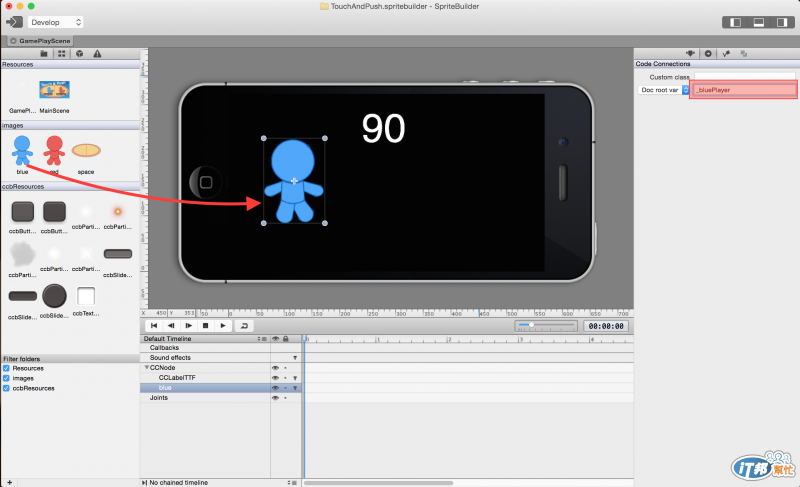The width and height of the screenshot is (800, 487).
Task: Uncheck the images folder filter
Action: coord(6,378)
